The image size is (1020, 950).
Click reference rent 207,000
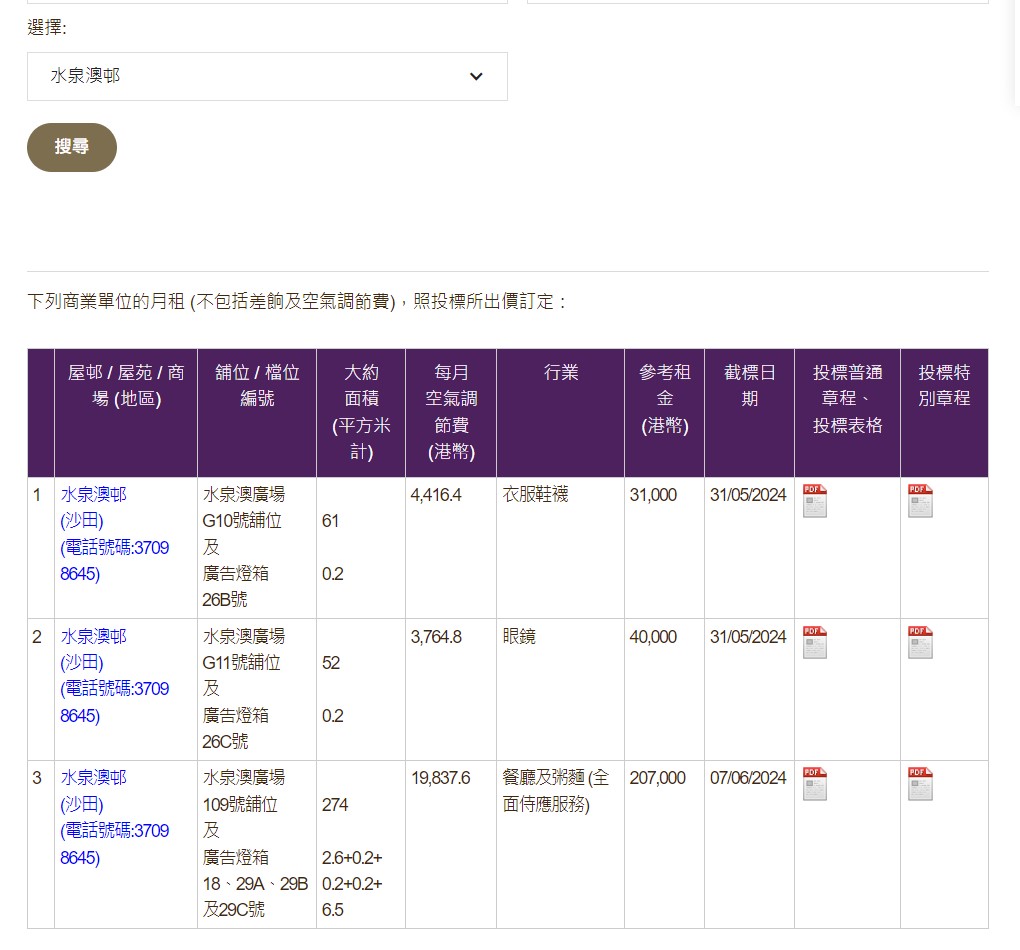tap(658, 778)
